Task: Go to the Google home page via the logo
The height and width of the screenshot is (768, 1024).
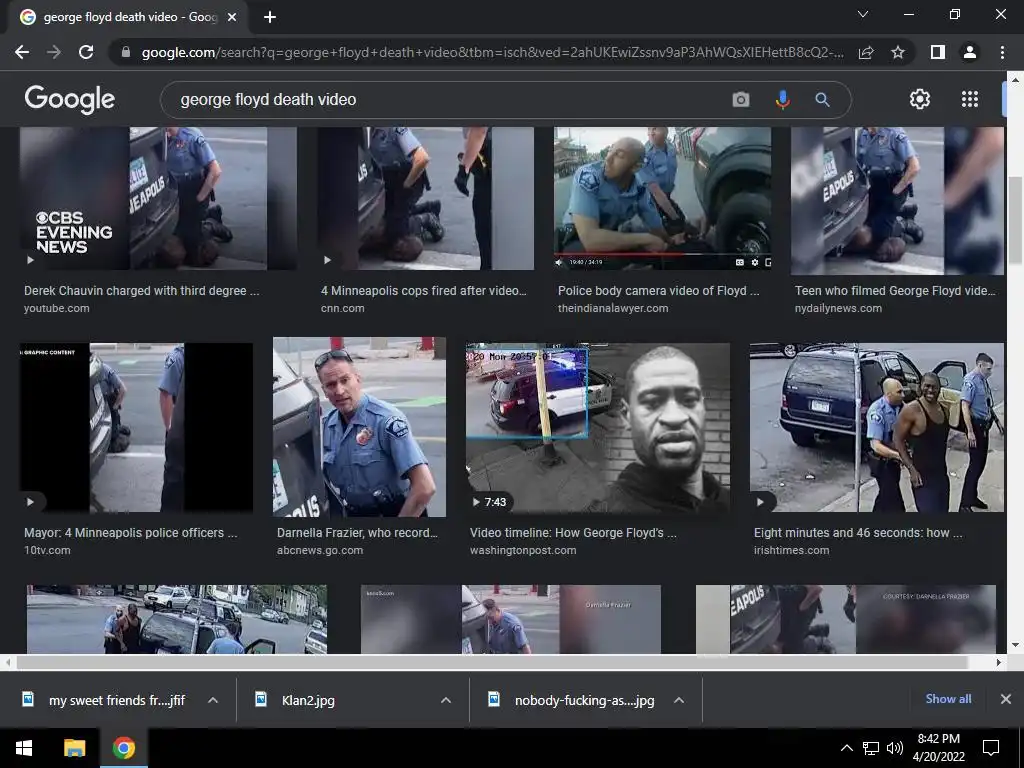Action: (70, 99)
